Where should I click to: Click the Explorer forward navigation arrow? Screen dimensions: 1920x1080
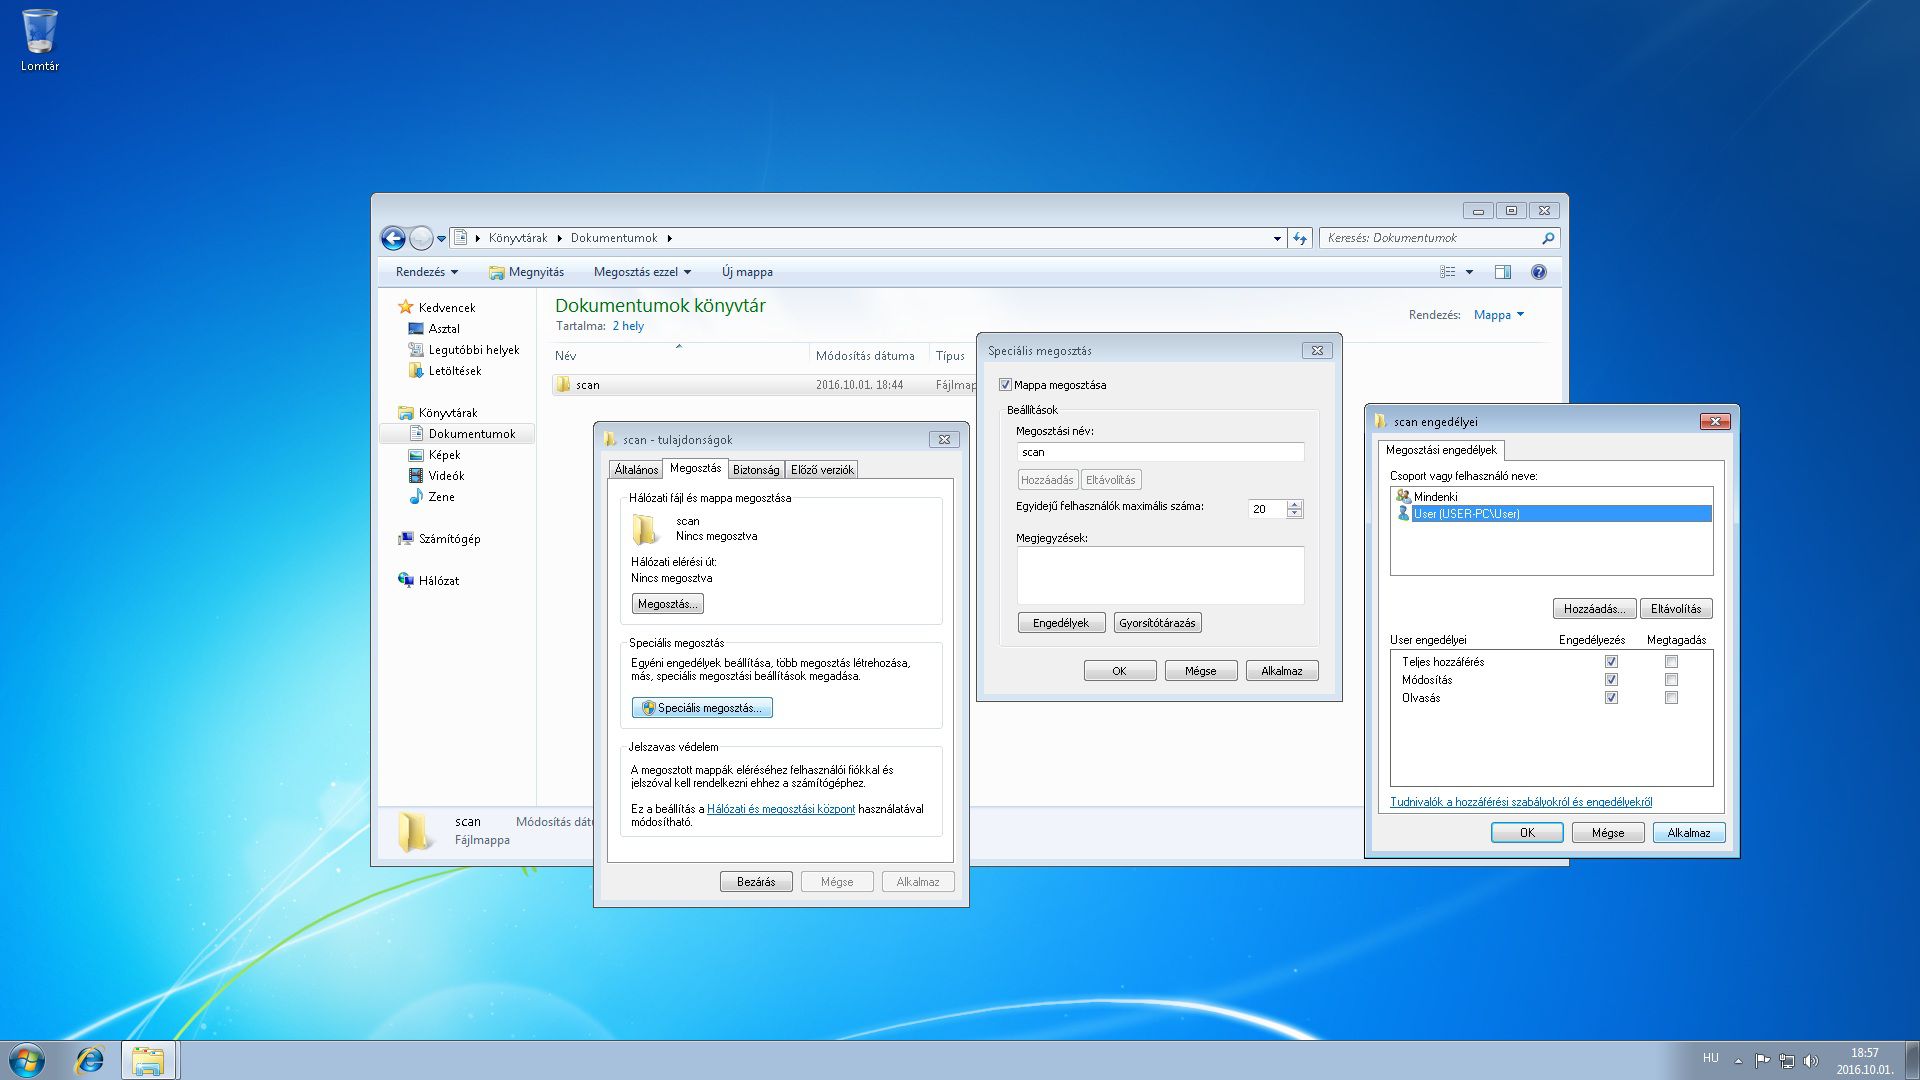tap(421, 238)
